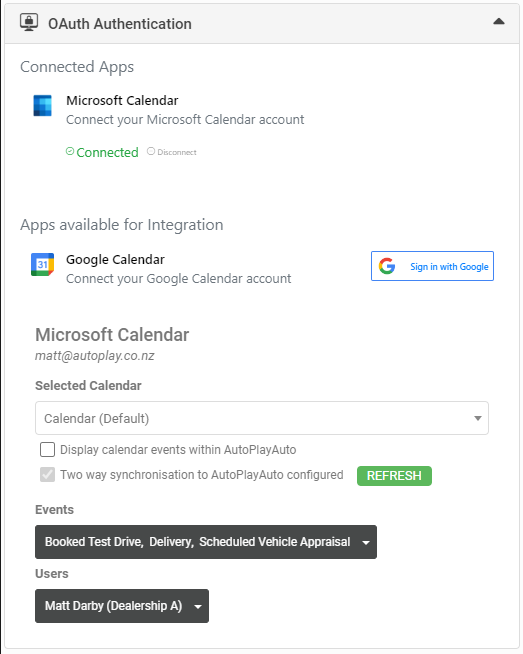
Task: Click the Google Calendar app icon
Action: click(x=43, y=264)
